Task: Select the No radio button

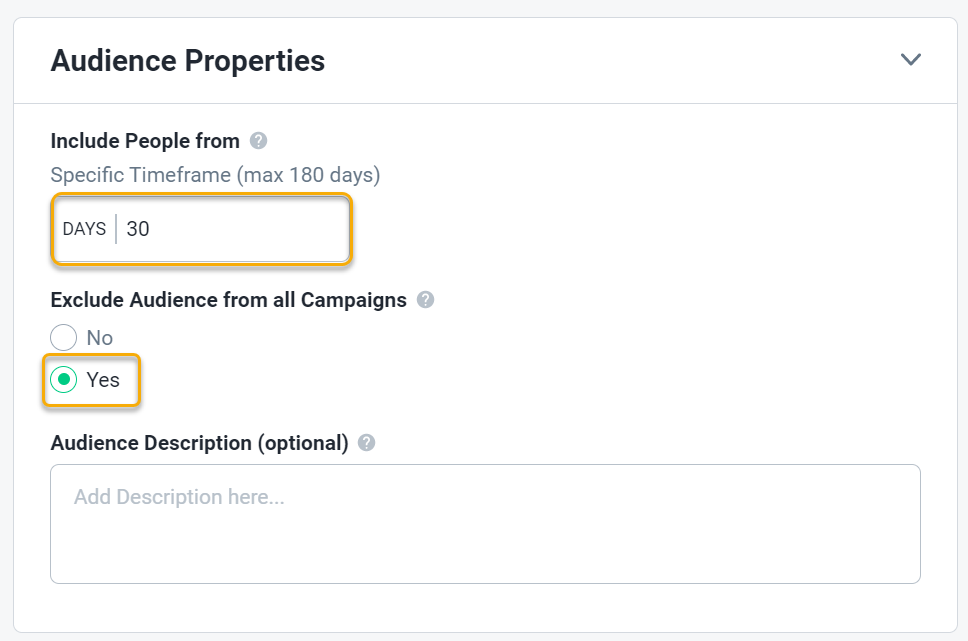Action: pos(64,338)
